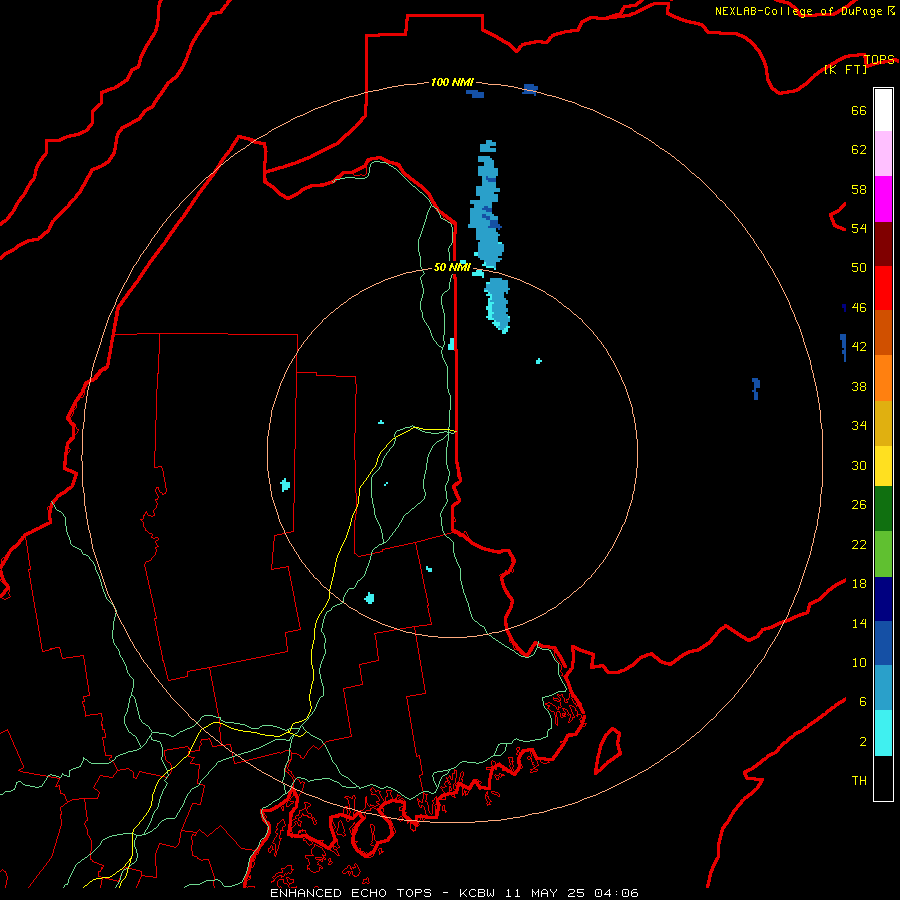Viewport: 900px width, 900px height.
Task: Click the gold swatch at 34
Action: (883, 423)
